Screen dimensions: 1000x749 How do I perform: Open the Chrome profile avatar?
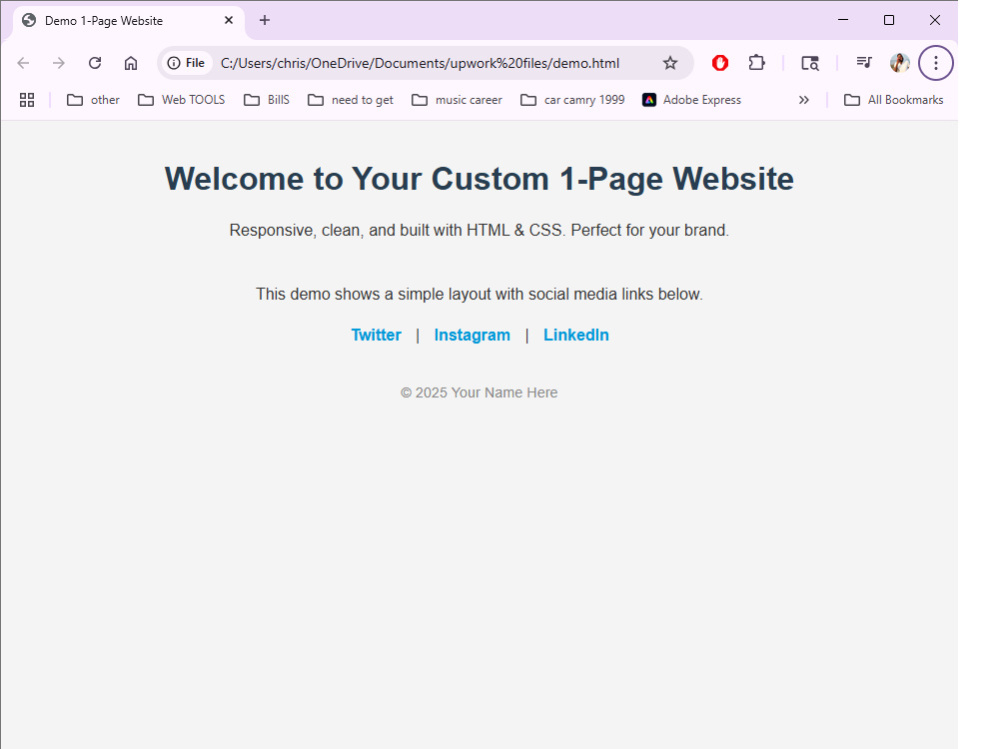point(900,63)
